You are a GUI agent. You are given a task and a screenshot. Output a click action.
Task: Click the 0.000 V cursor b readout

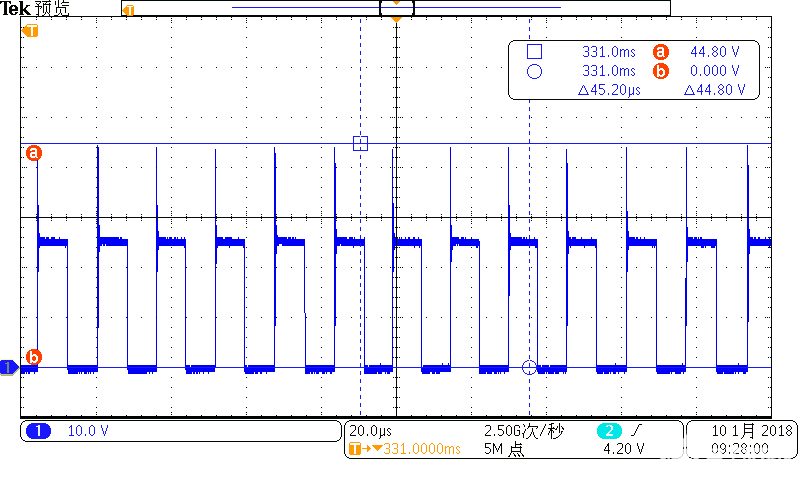pos(715,71)
